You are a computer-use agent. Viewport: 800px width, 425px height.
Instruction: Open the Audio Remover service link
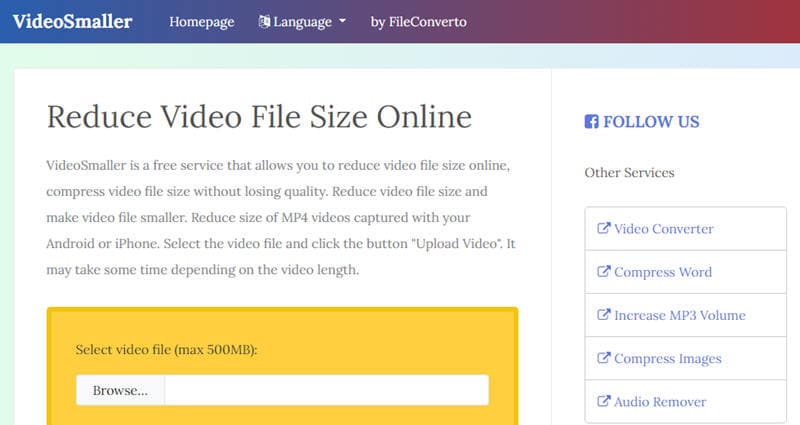[660, 402]
